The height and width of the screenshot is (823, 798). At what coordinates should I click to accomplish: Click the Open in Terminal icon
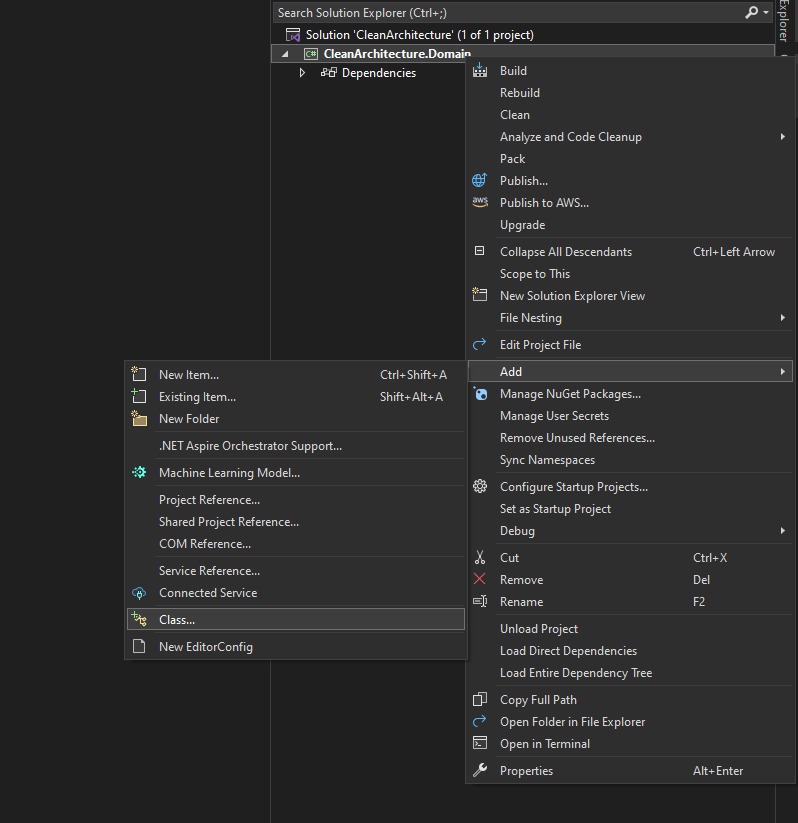tap(480, 743)
